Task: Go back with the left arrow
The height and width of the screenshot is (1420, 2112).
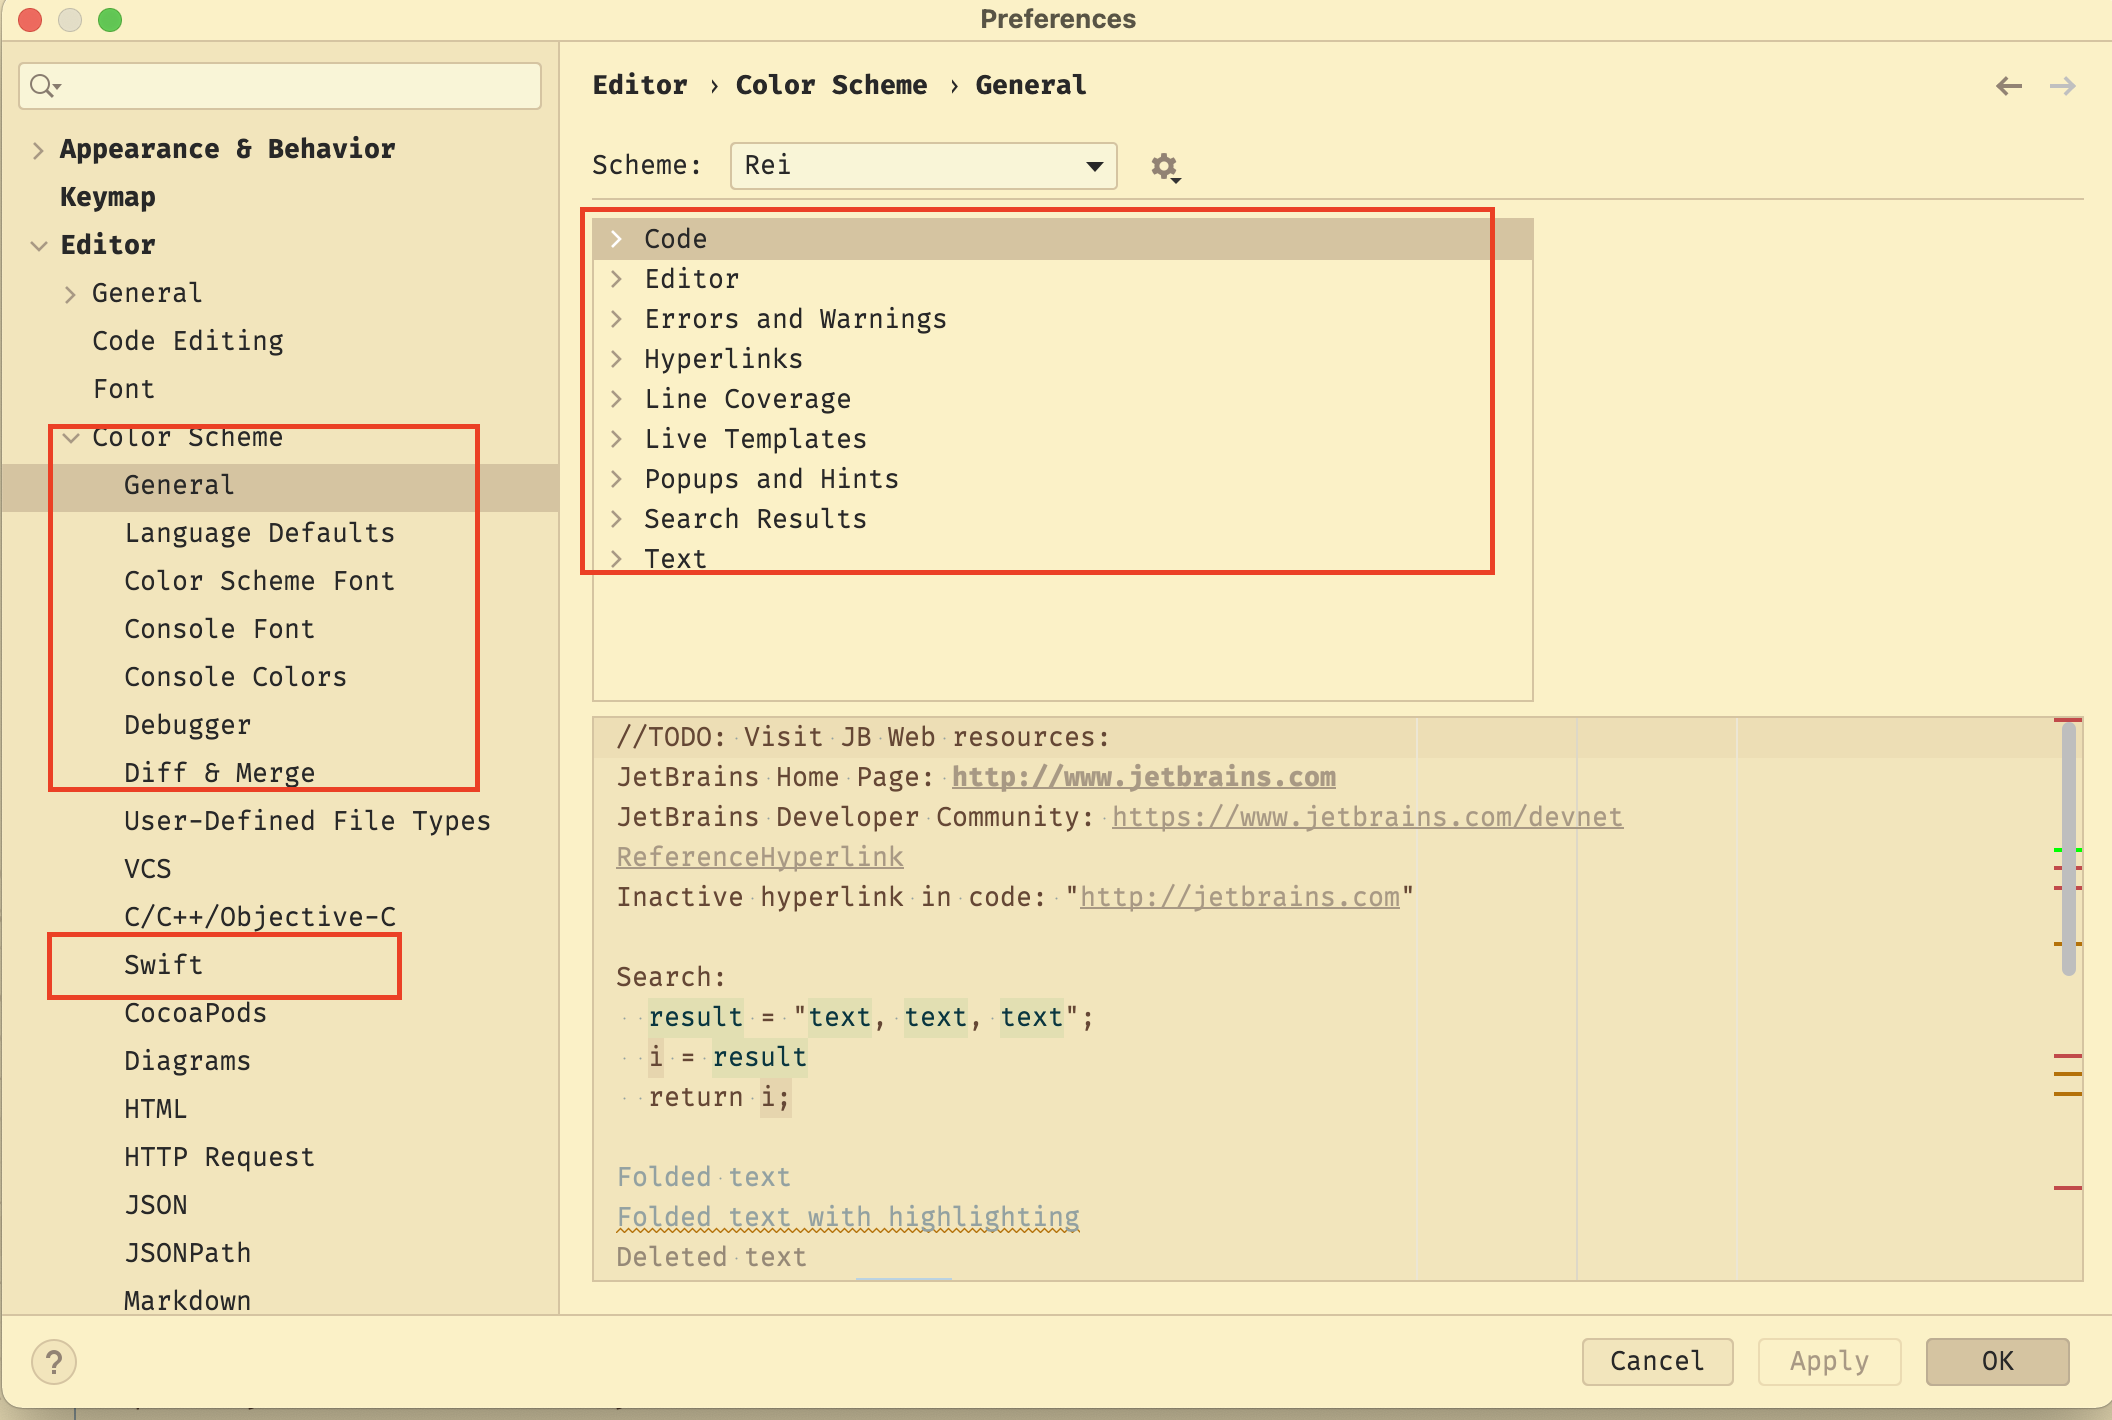Action: point(2008,87)
